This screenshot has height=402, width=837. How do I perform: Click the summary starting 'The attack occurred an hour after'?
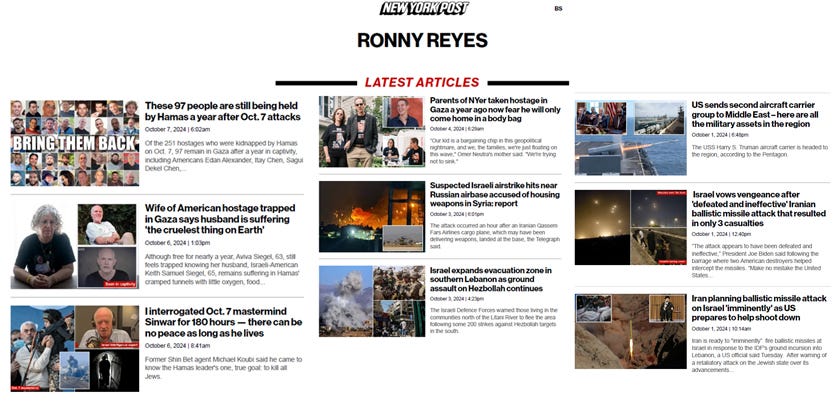(x=495, y=236)
